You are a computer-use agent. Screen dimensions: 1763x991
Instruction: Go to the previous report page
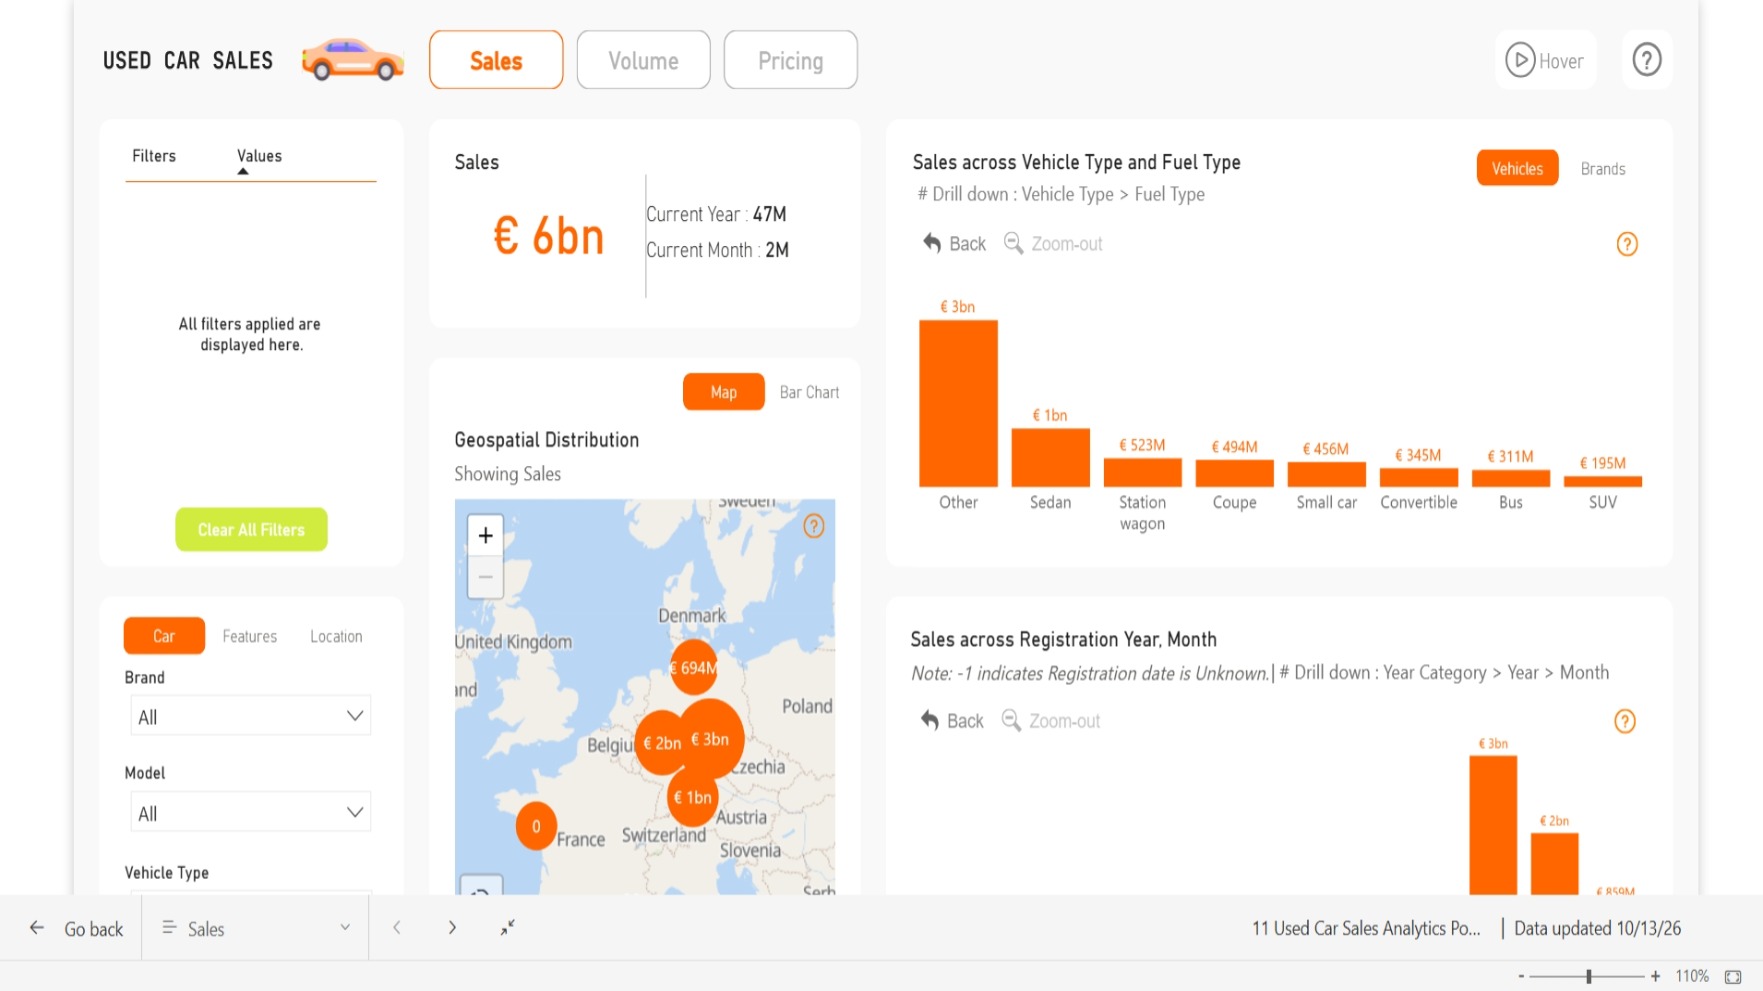point(397,928)
